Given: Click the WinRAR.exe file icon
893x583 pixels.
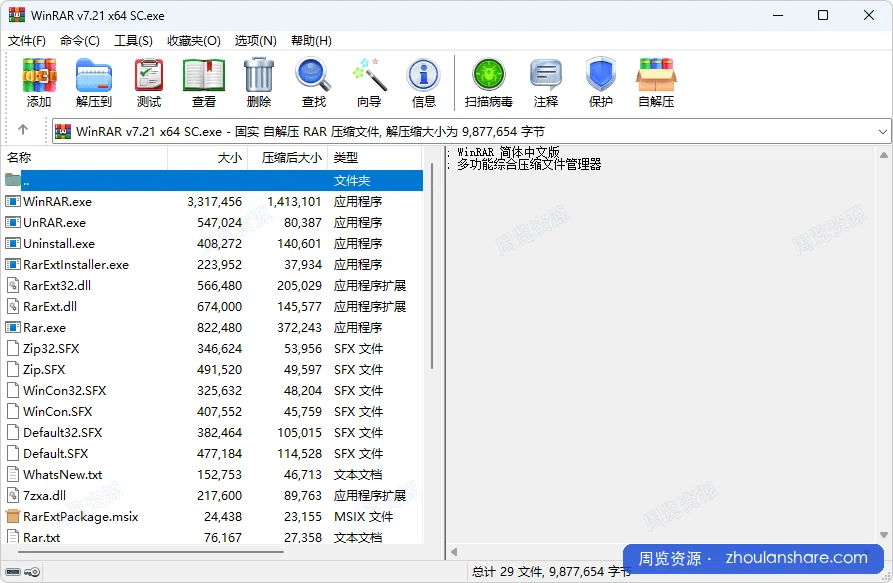Looking at the screenshot, I should pyautogui.click(x=13, y=202).
